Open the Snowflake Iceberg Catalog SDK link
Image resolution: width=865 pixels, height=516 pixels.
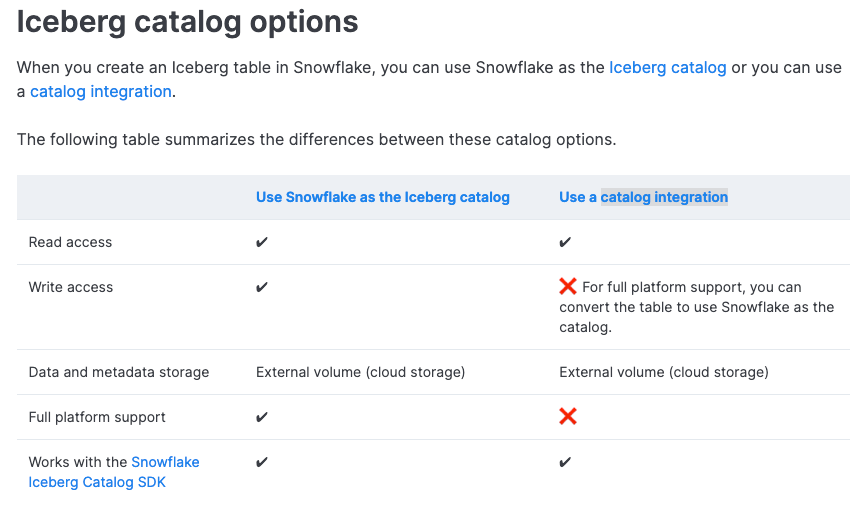pos(114,472)
